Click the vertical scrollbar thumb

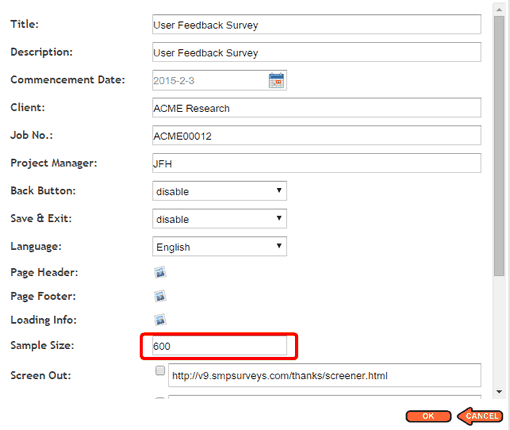(499, 146)
